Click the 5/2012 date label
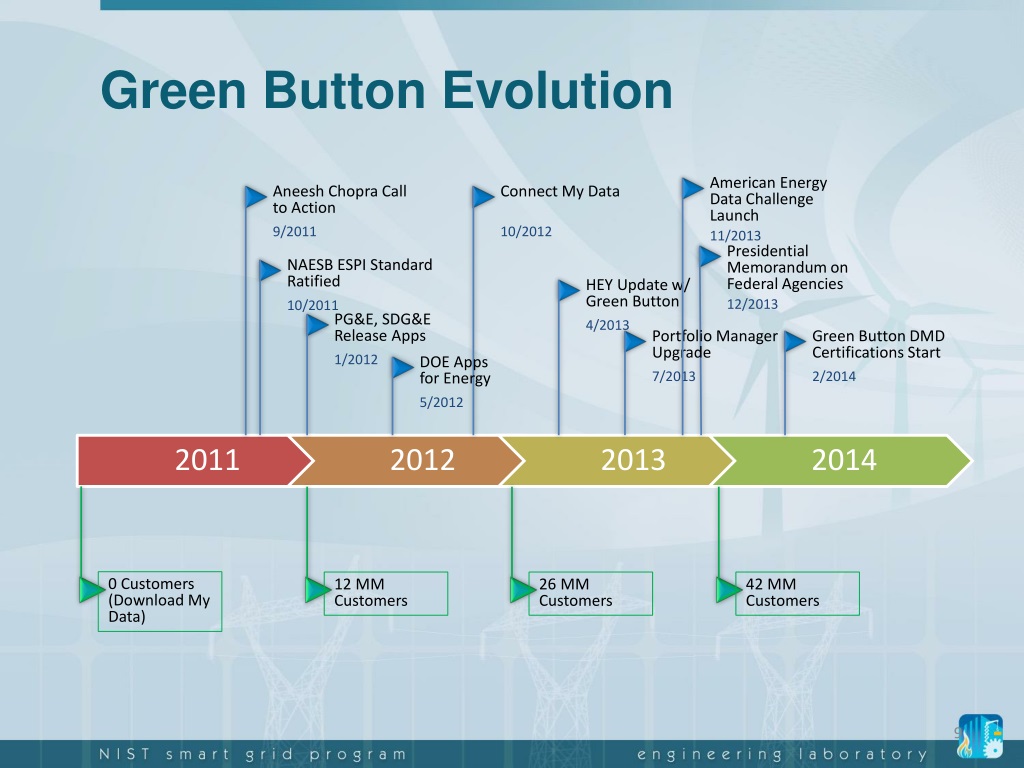This screenshot has width=1024, height=768. (441, 402)
